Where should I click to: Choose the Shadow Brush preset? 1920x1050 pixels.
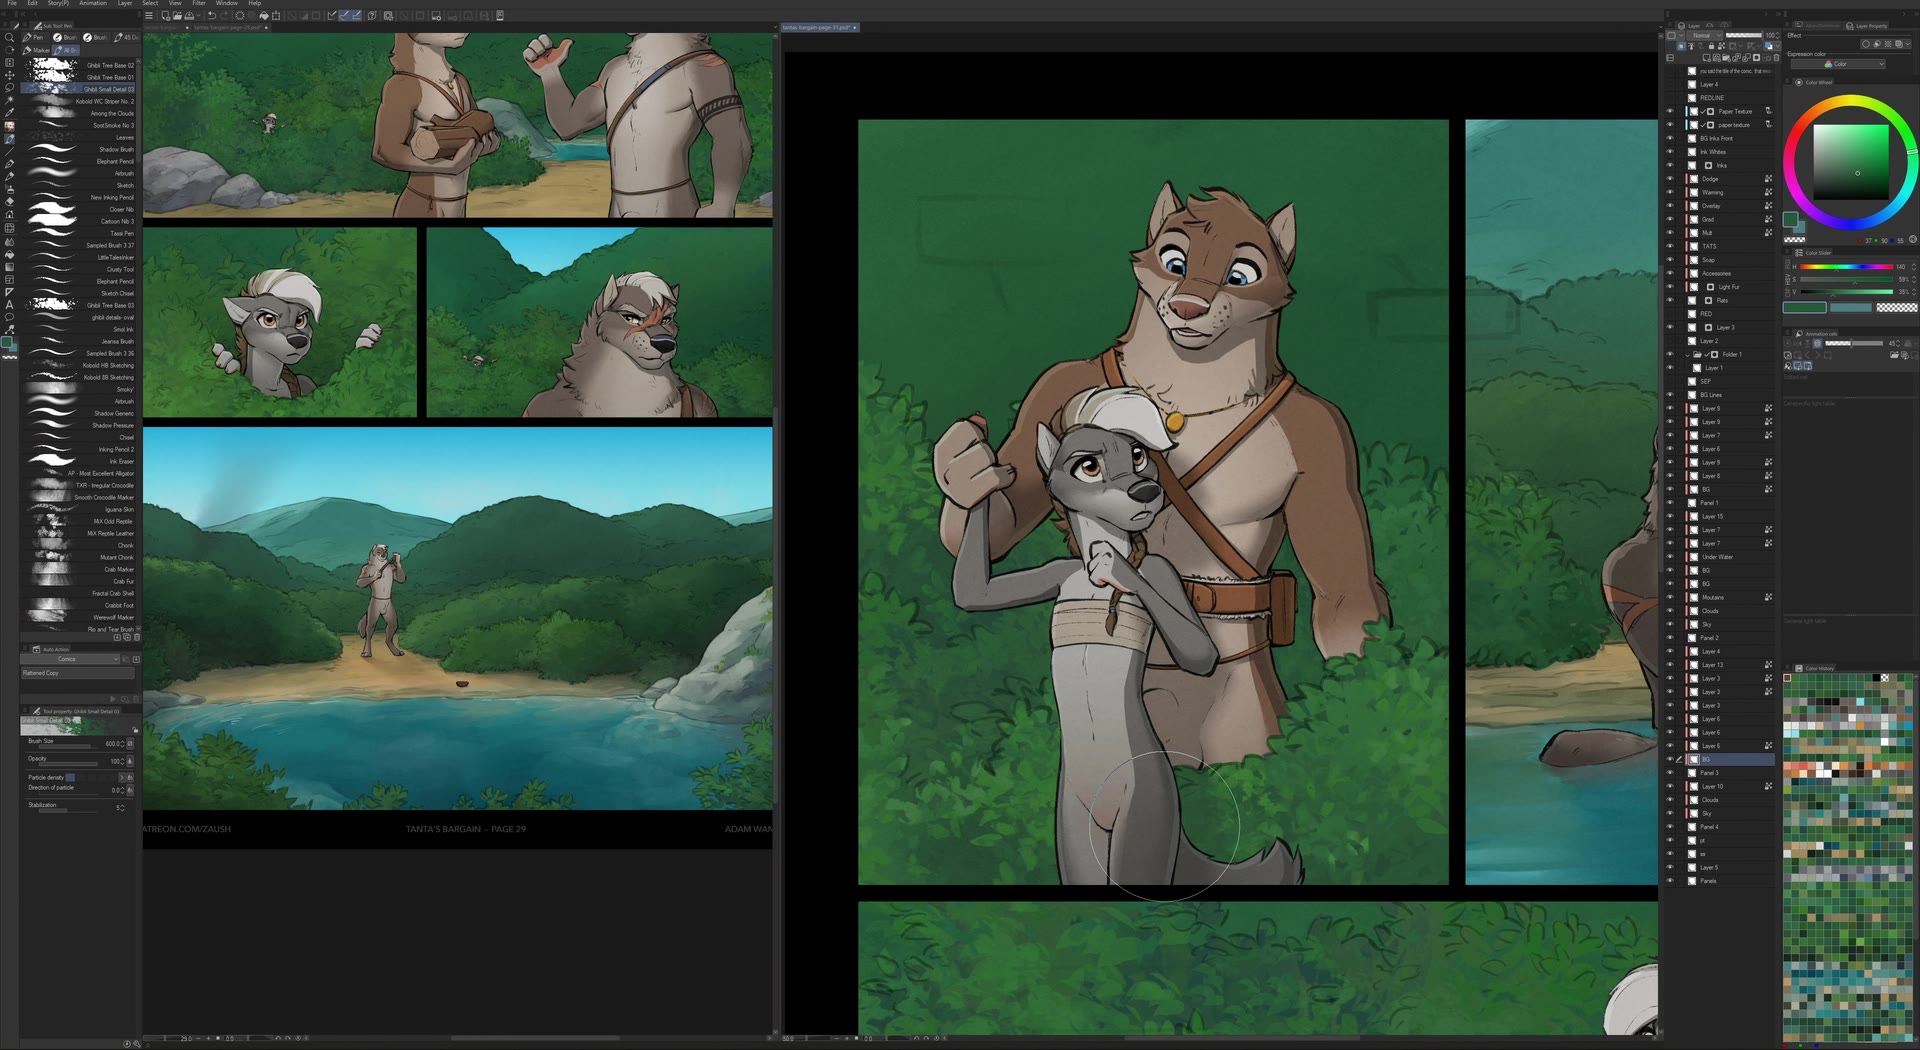[78, 149]
